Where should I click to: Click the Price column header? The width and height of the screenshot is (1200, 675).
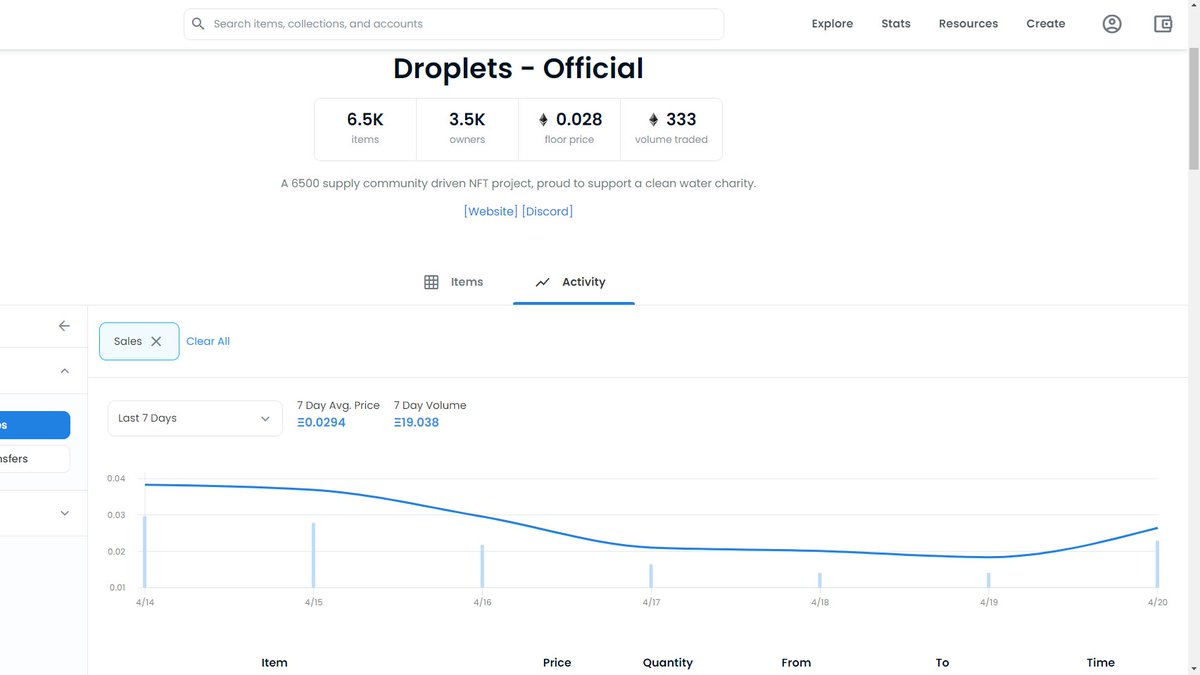pyautogui.click(x=557, y=662)
